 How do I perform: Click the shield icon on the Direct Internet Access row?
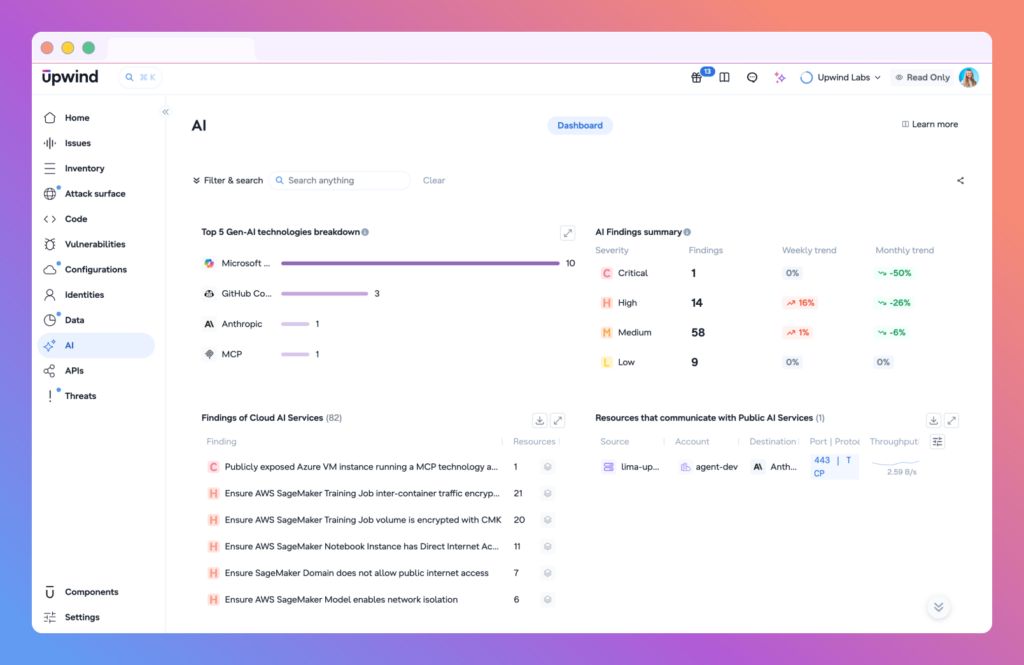(x=547, y=546)
